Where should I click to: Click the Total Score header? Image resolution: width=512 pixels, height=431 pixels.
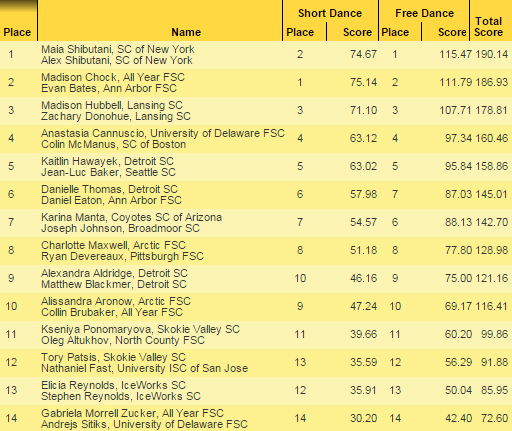click(x=488, y=27)
